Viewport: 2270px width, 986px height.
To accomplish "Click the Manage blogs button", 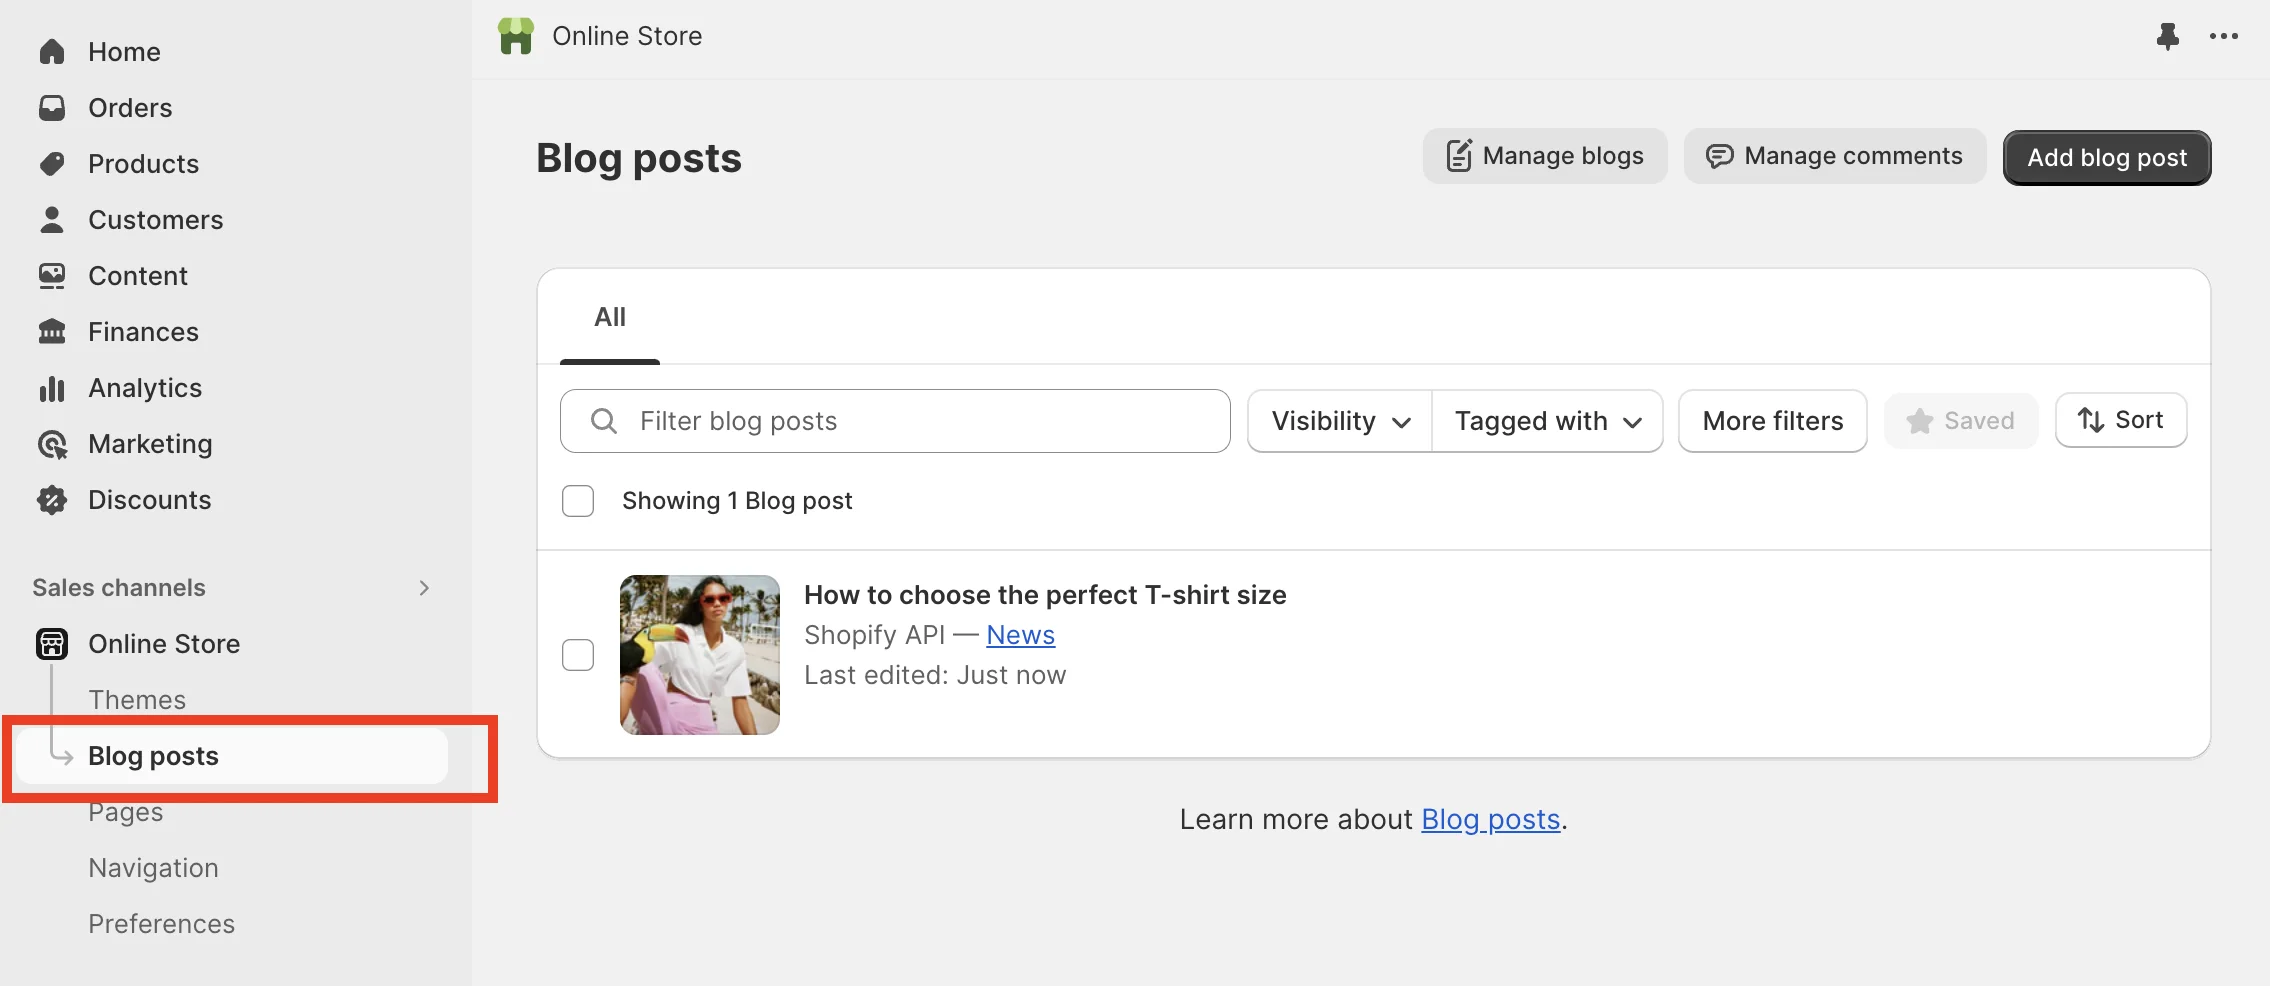I will [1545, 156].
